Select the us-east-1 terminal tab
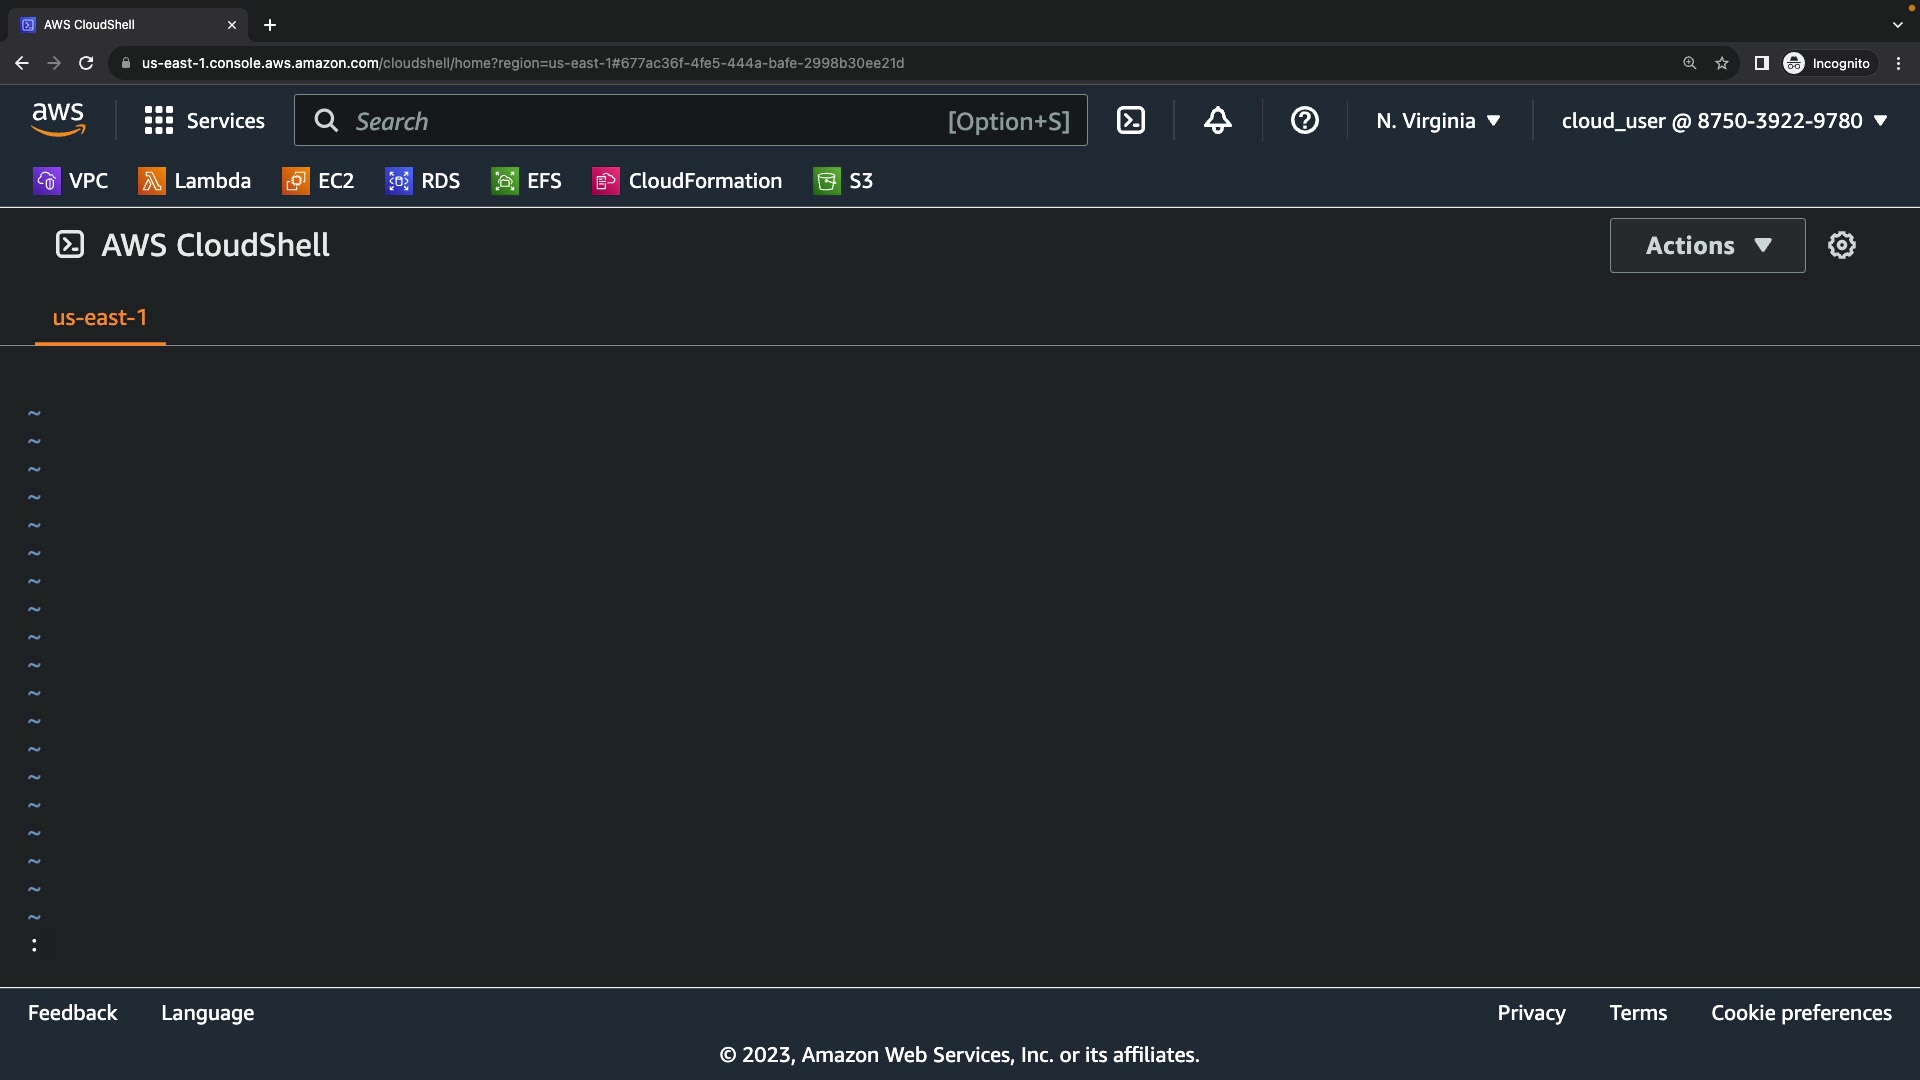The image size is (1920, 1080). 100,318
